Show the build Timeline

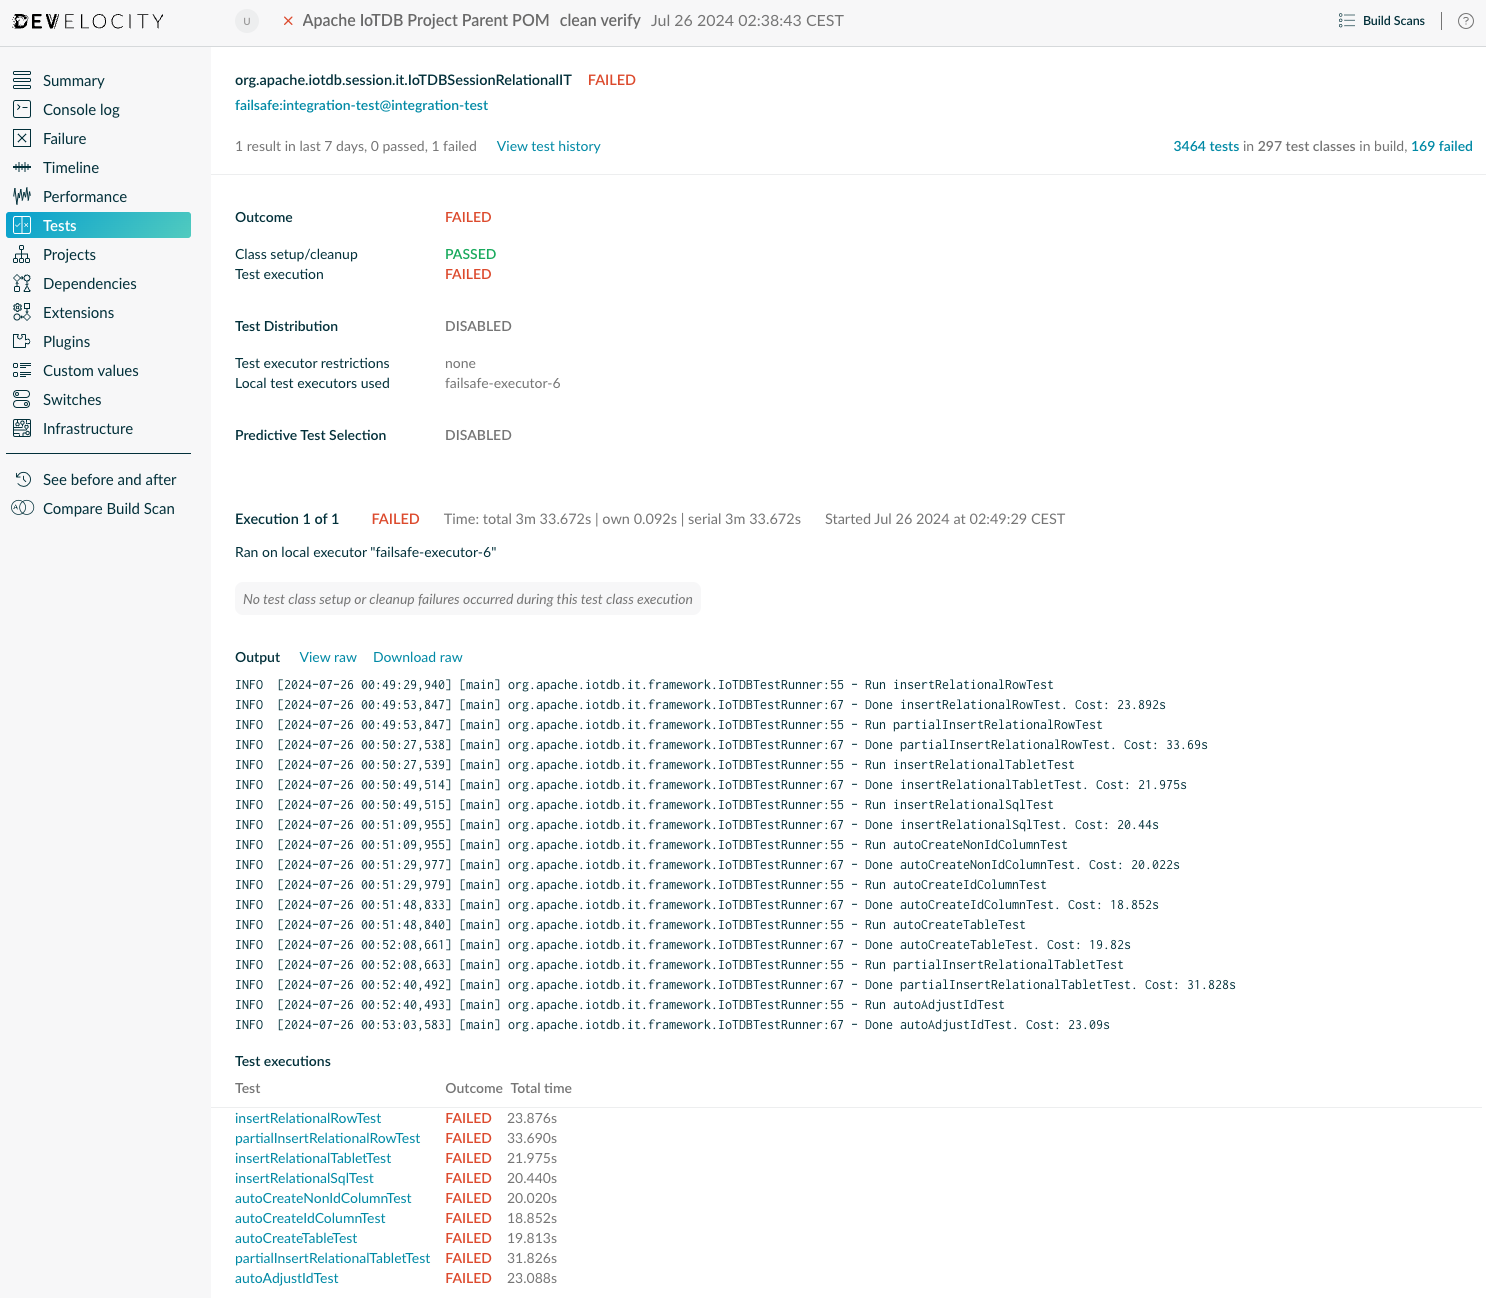[x=70, y=167]
